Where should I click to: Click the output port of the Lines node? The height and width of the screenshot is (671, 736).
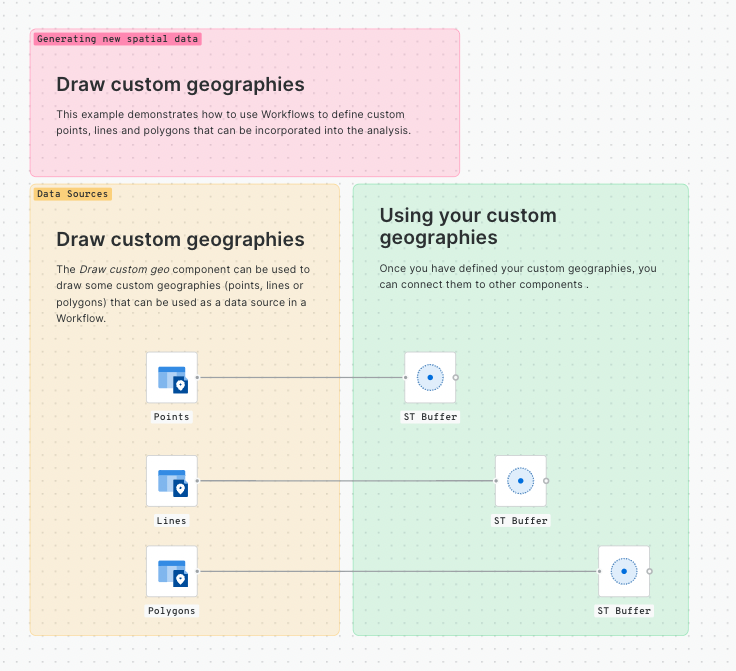pyautogui.click(x=198, y=481)
